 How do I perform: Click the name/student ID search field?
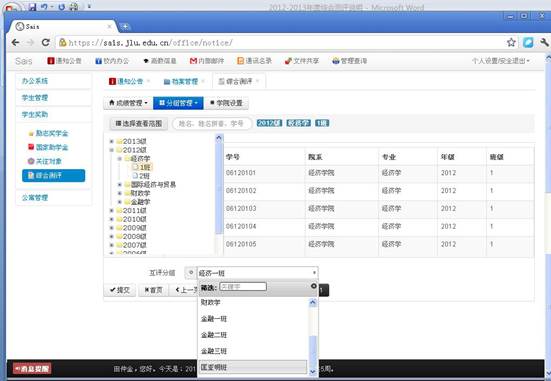pos(212,123)
